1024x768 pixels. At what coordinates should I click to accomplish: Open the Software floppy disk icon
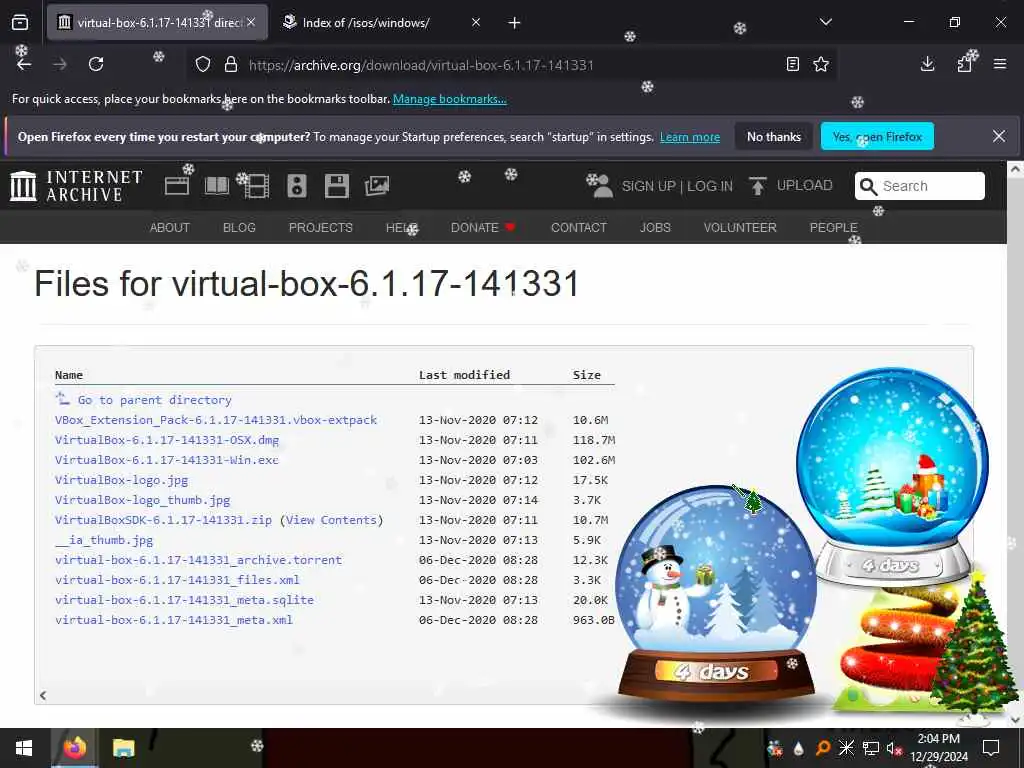tap(337, 186)
